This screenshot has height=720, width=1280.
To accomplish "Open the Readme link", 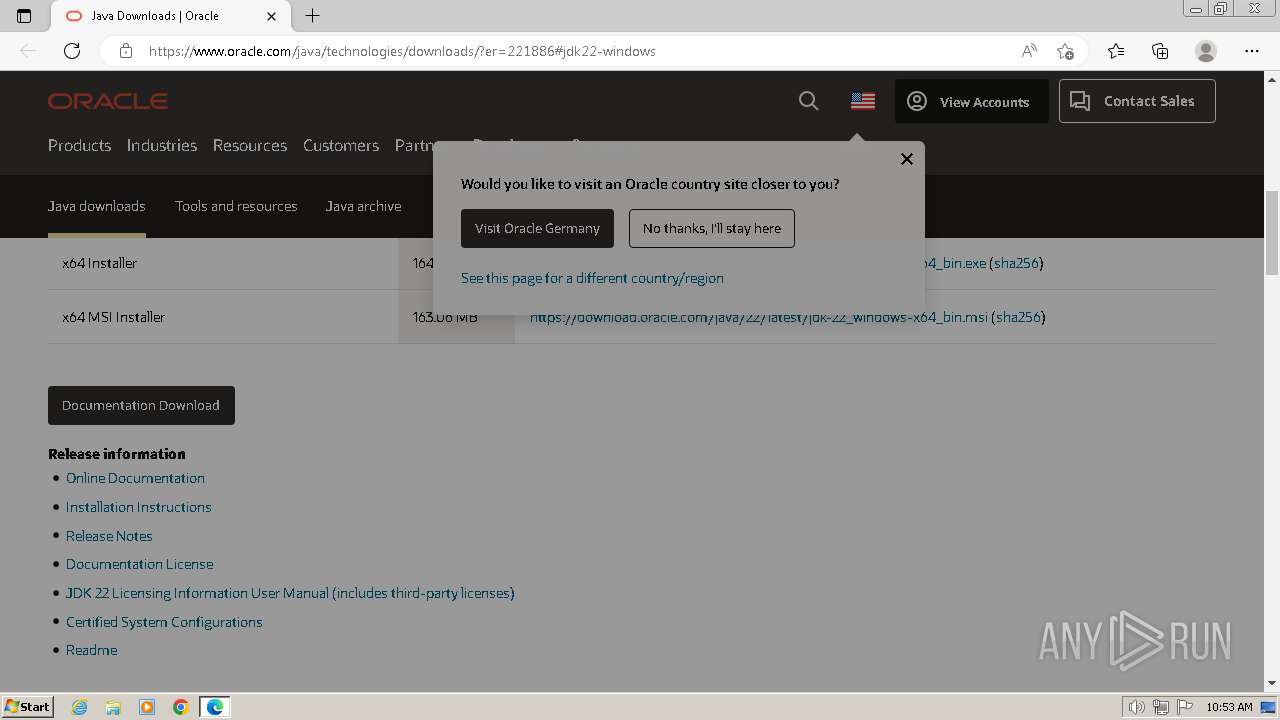I will click(x=92, y=650).
